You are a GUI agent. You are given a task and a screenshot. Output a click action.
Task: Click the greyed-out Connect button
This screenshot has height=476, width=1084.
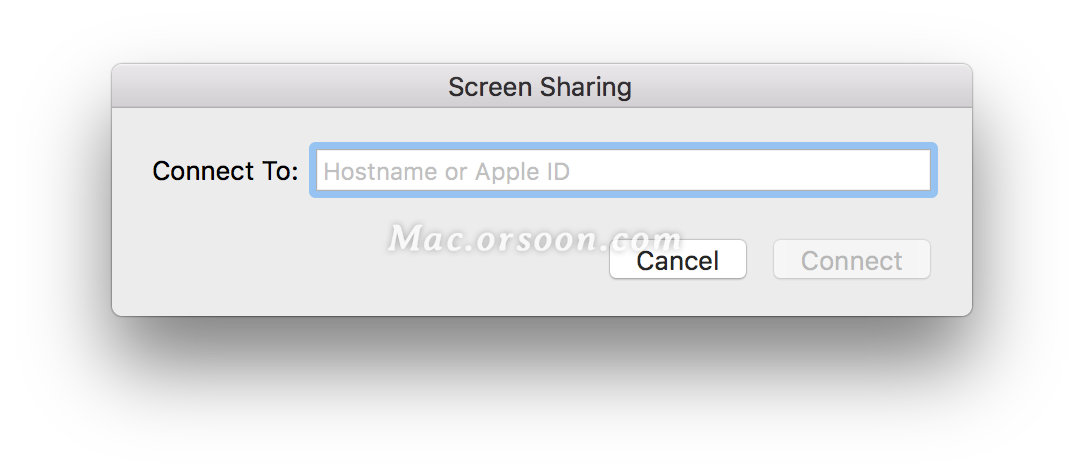coord(851,260)
